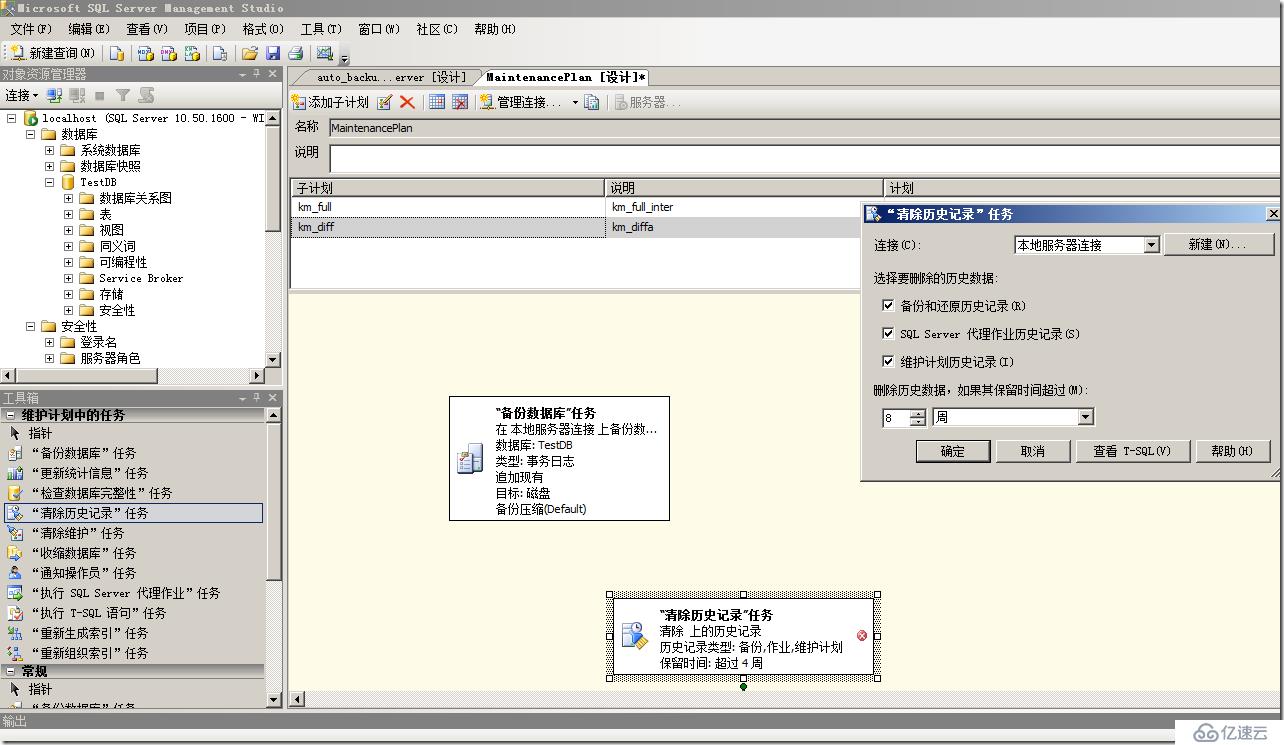
Task: Click the DMX query toolbar icon
Action: pos(169,53)
